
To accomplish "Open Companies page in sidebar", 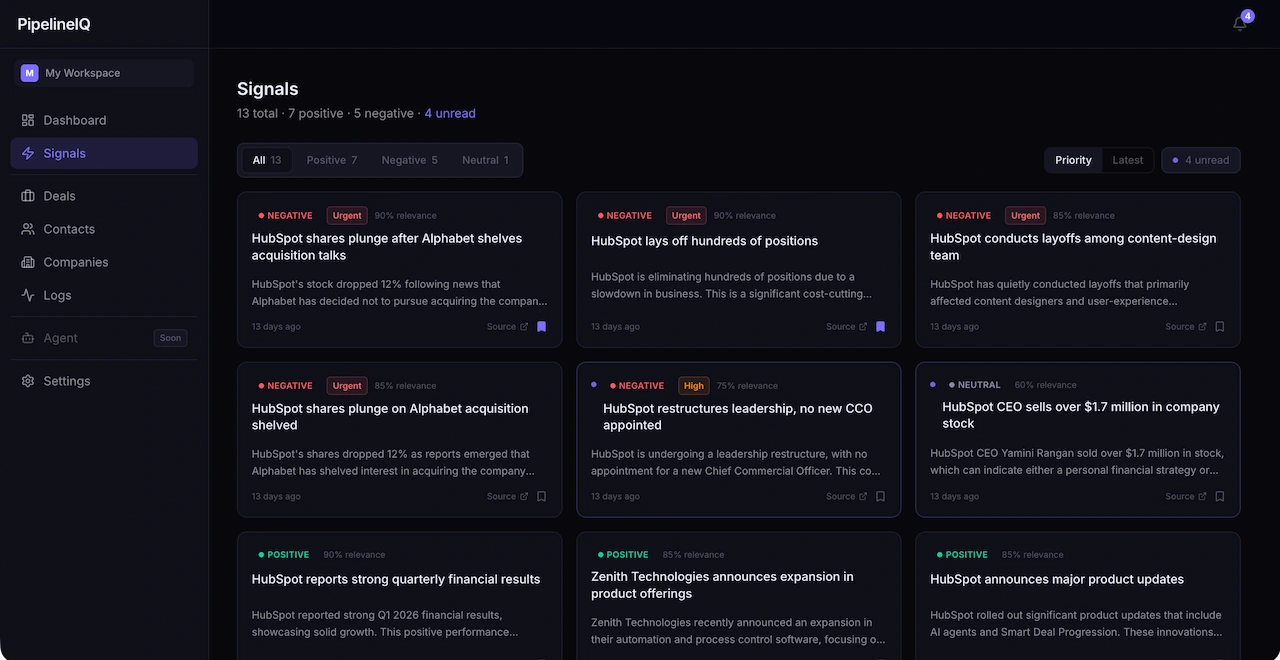I will point(104,262).
